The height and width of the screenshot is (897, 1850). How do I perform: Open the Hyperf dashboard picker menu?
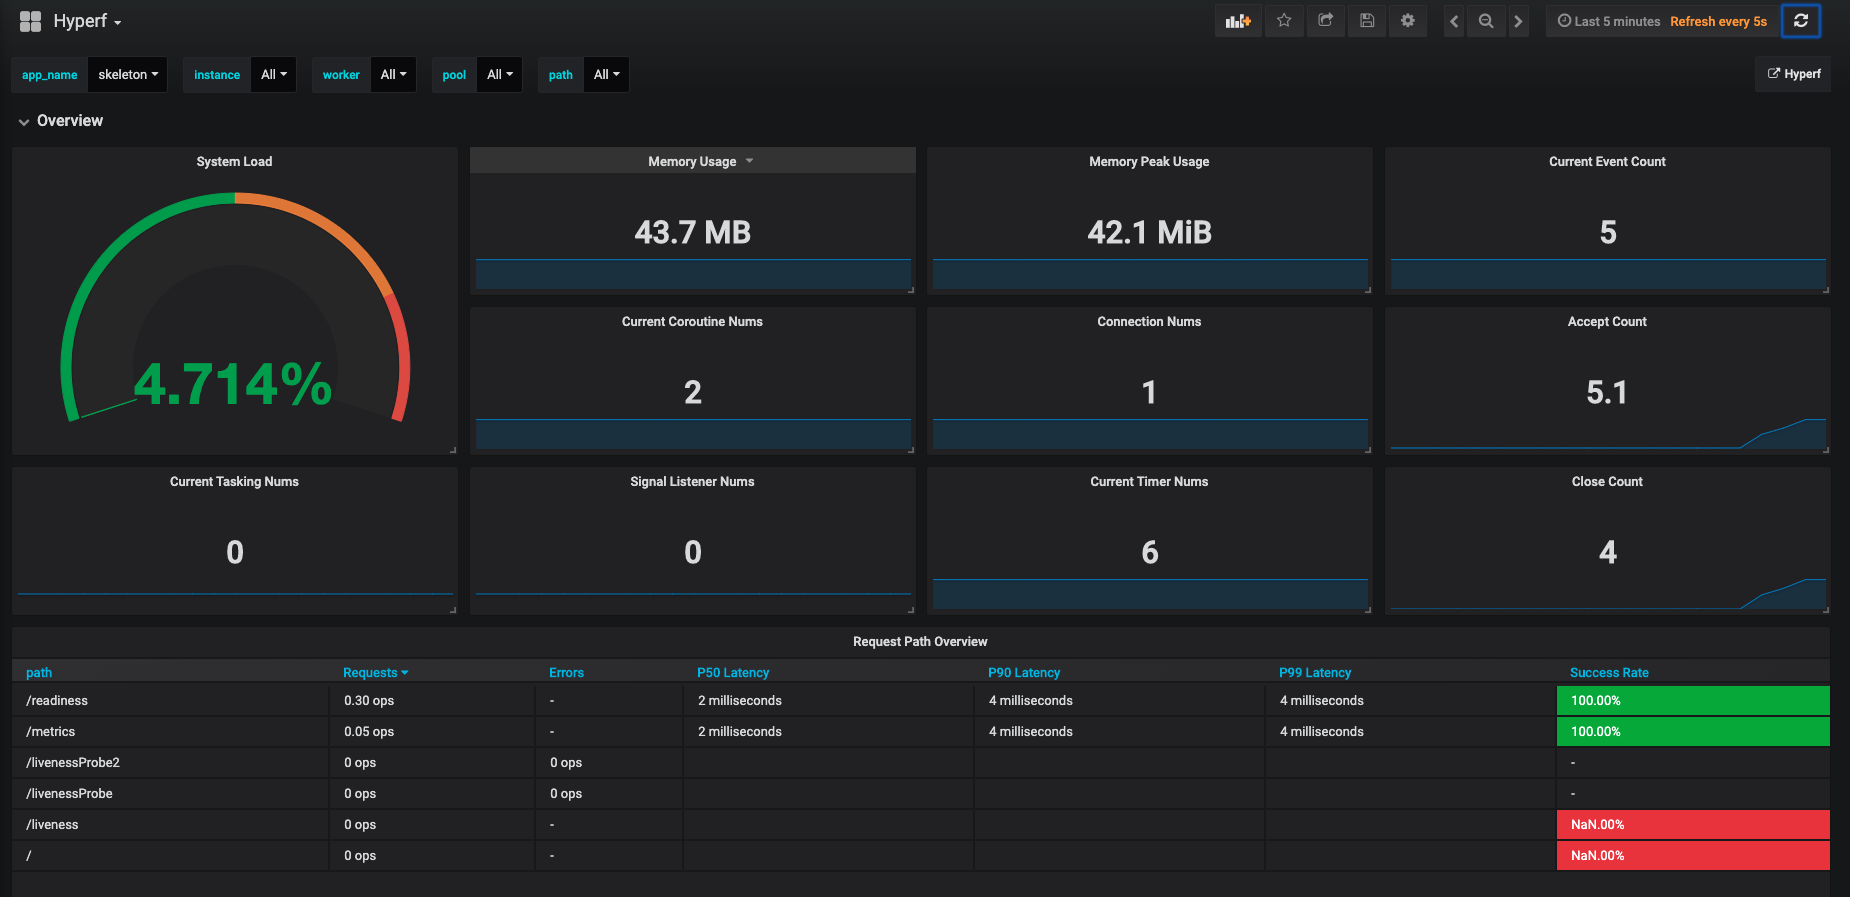click(86, 22)
